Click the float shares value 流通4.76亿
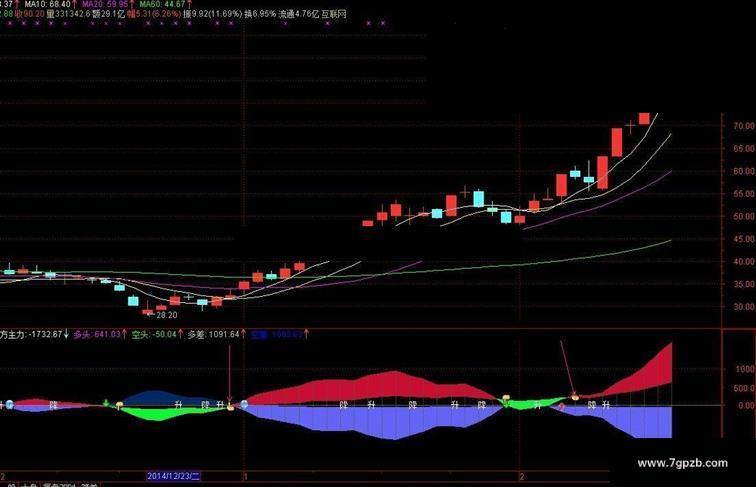The height and width of the screenshot is (487, 756). (298, 14)
